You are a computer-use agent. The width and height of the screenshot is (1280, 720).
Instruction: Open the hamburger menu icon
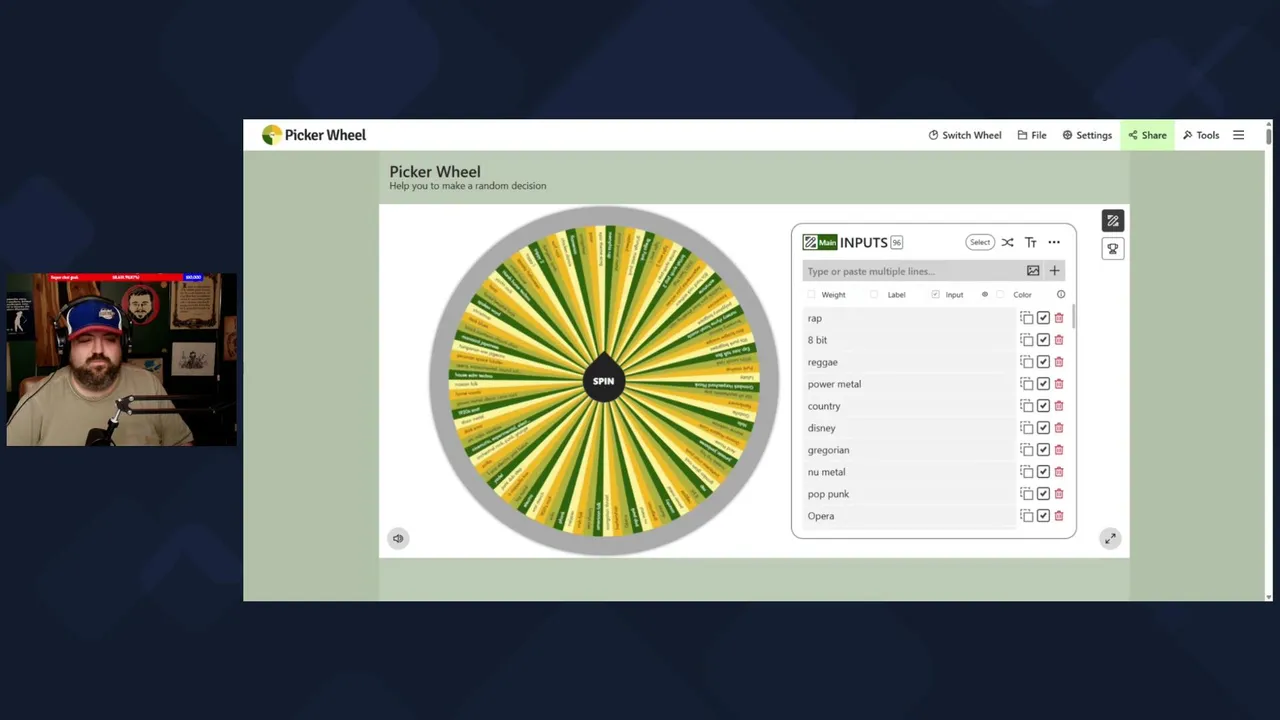[x=1238, y=135]
